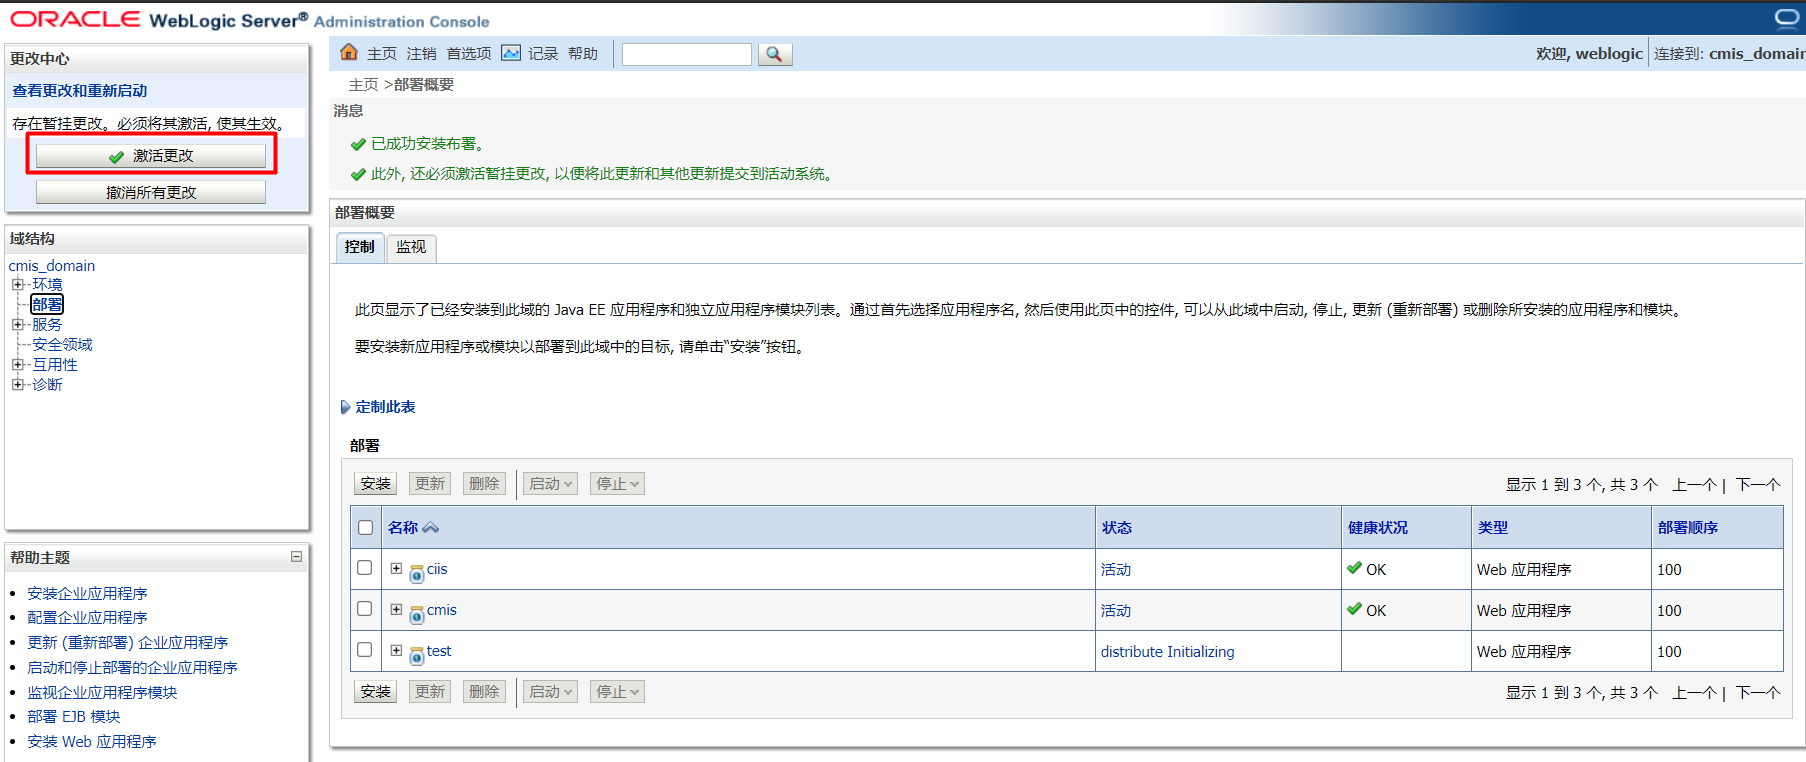Check the checkbox for the ciis row
This screenshot has width=1806, height=762.
point(365,568)
